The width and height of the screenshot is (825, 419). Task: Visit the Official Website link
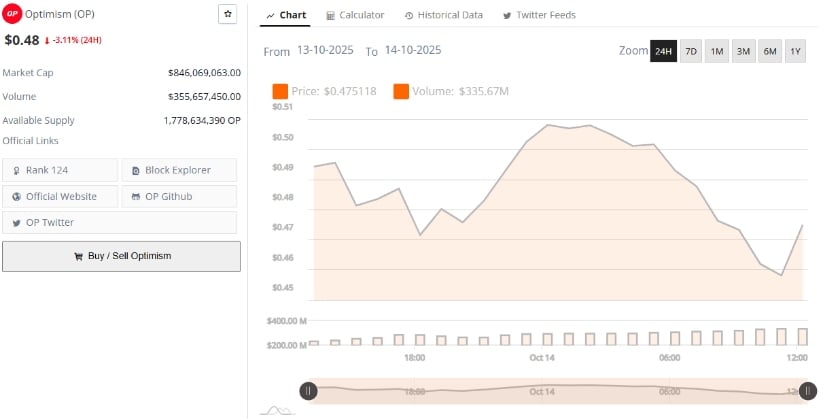pos(60,196)
